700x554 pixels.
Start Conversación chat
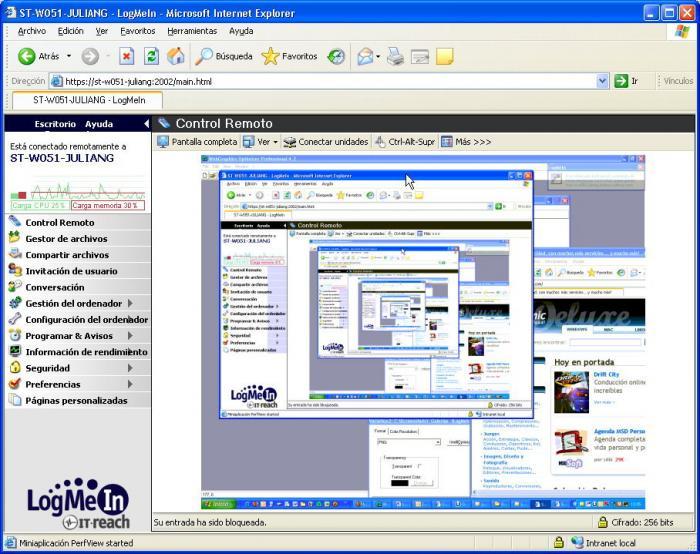[x=55, y=287]
